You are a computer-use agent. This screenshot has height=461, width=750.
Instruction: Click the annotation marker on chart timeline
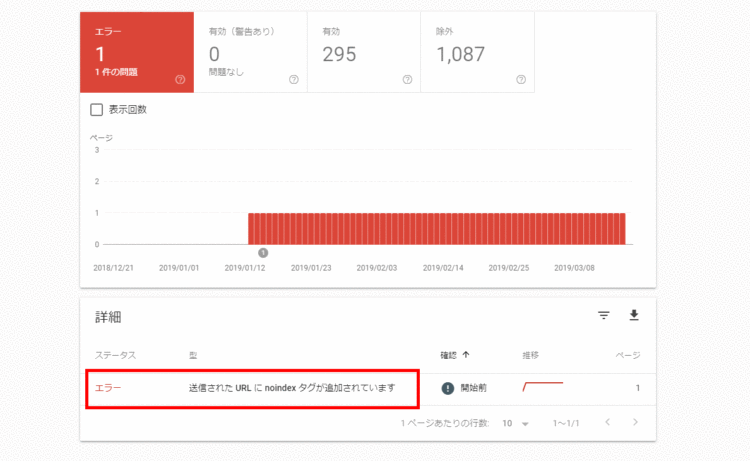coord(263,253)
